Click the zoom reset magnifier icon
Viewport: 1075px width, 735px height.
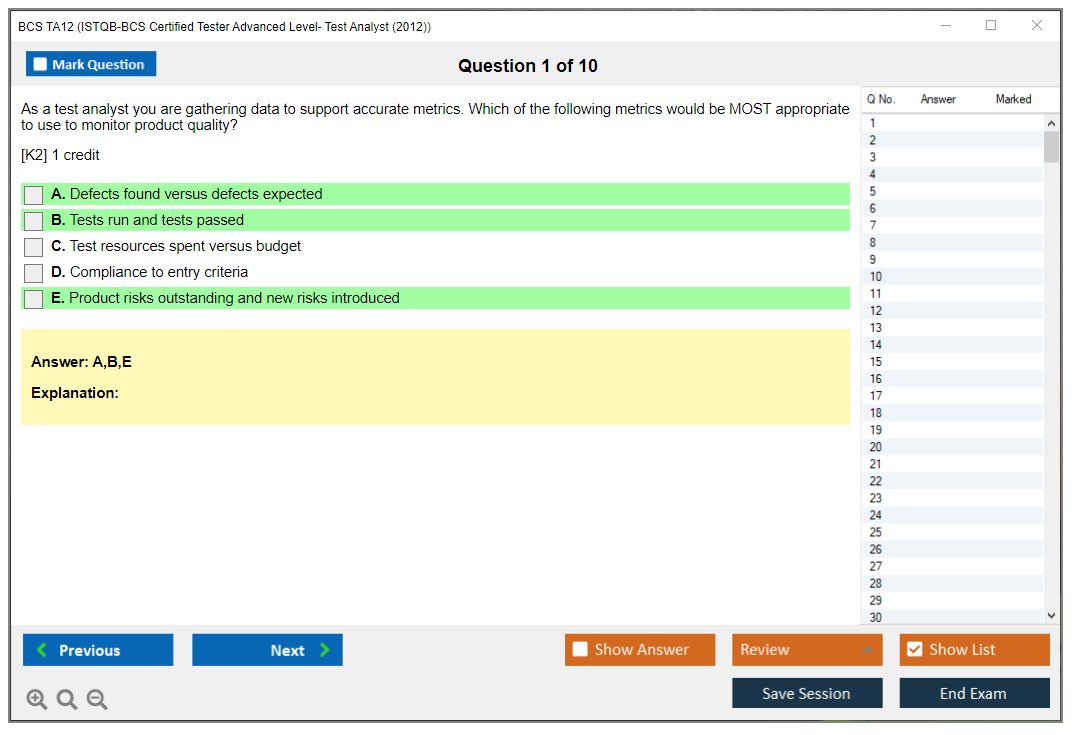tap(67, 700)
